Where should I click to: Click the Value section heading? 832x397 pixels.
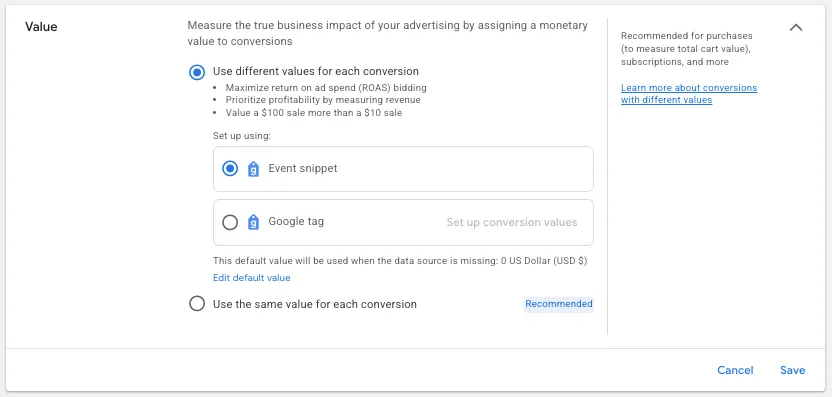click(x=41, y=27)
